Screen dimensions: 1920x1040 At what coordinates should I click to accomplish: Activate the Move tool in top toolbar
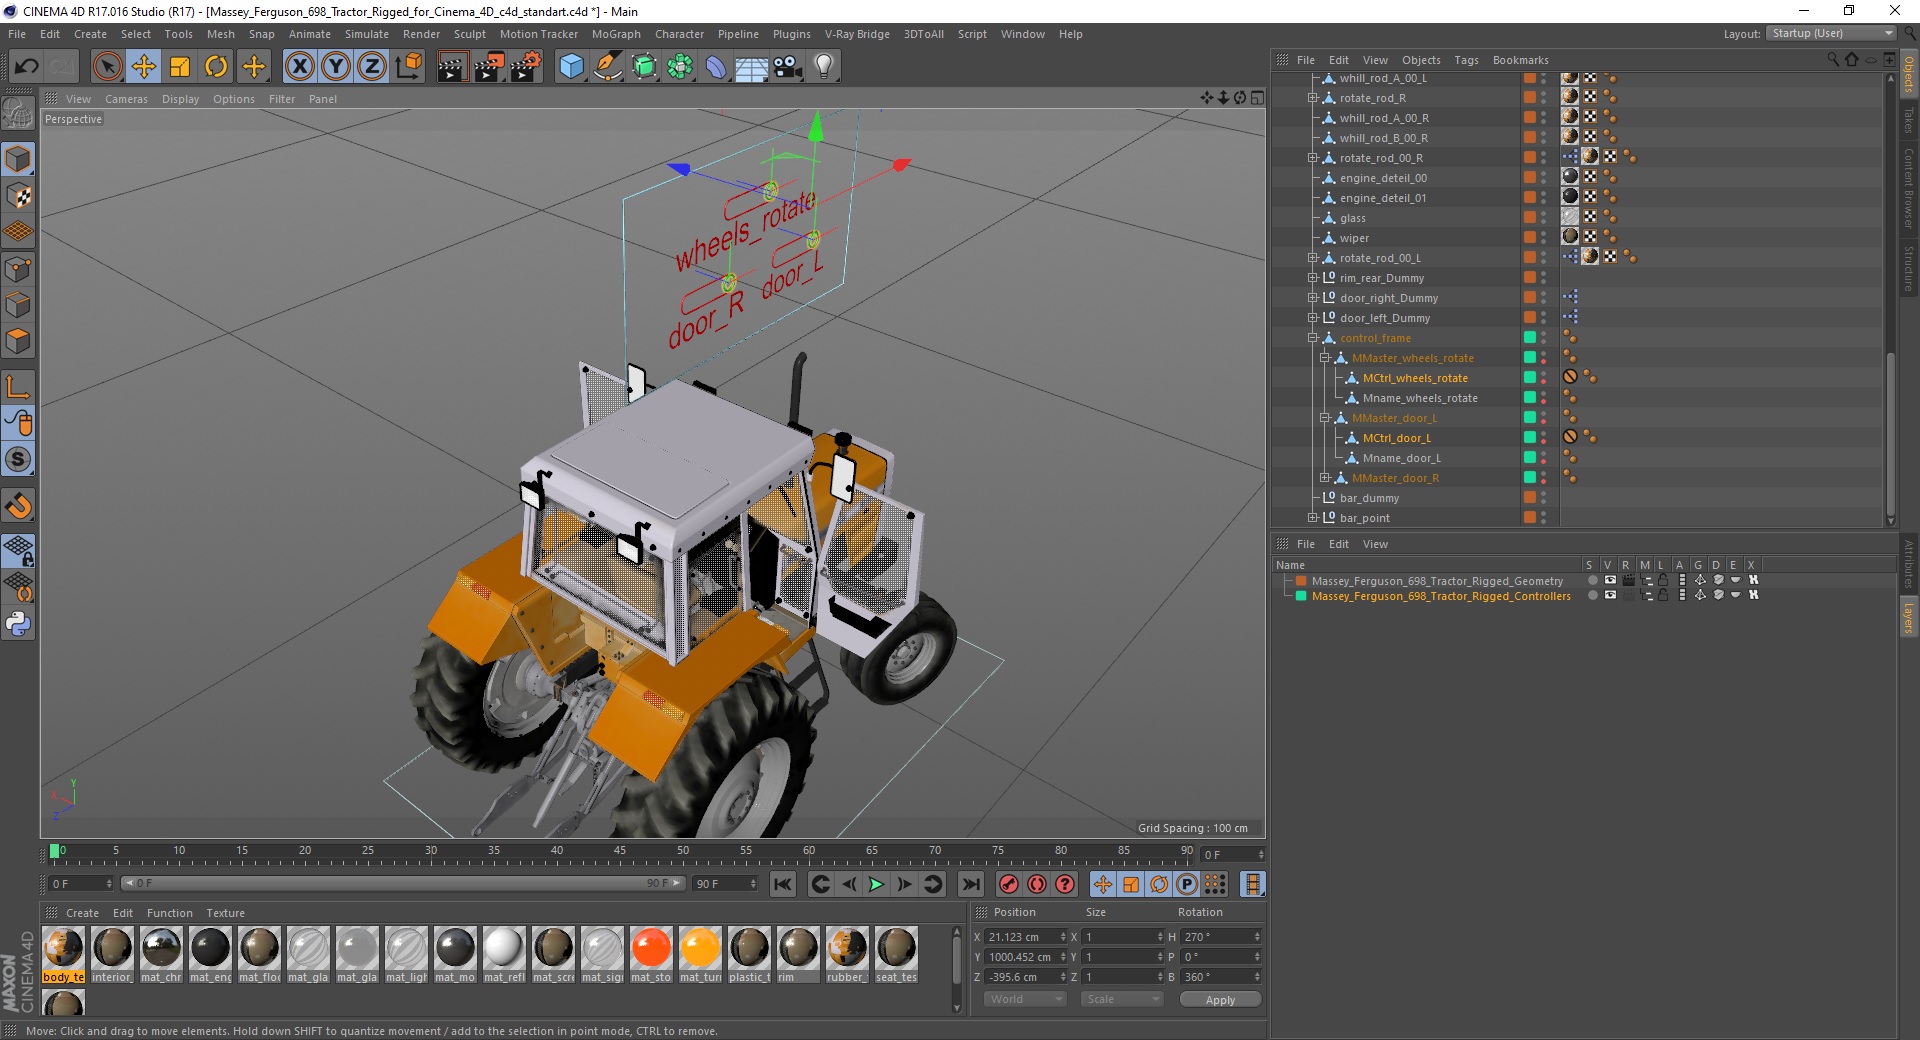pyautogui.click(x=144, y=67)
